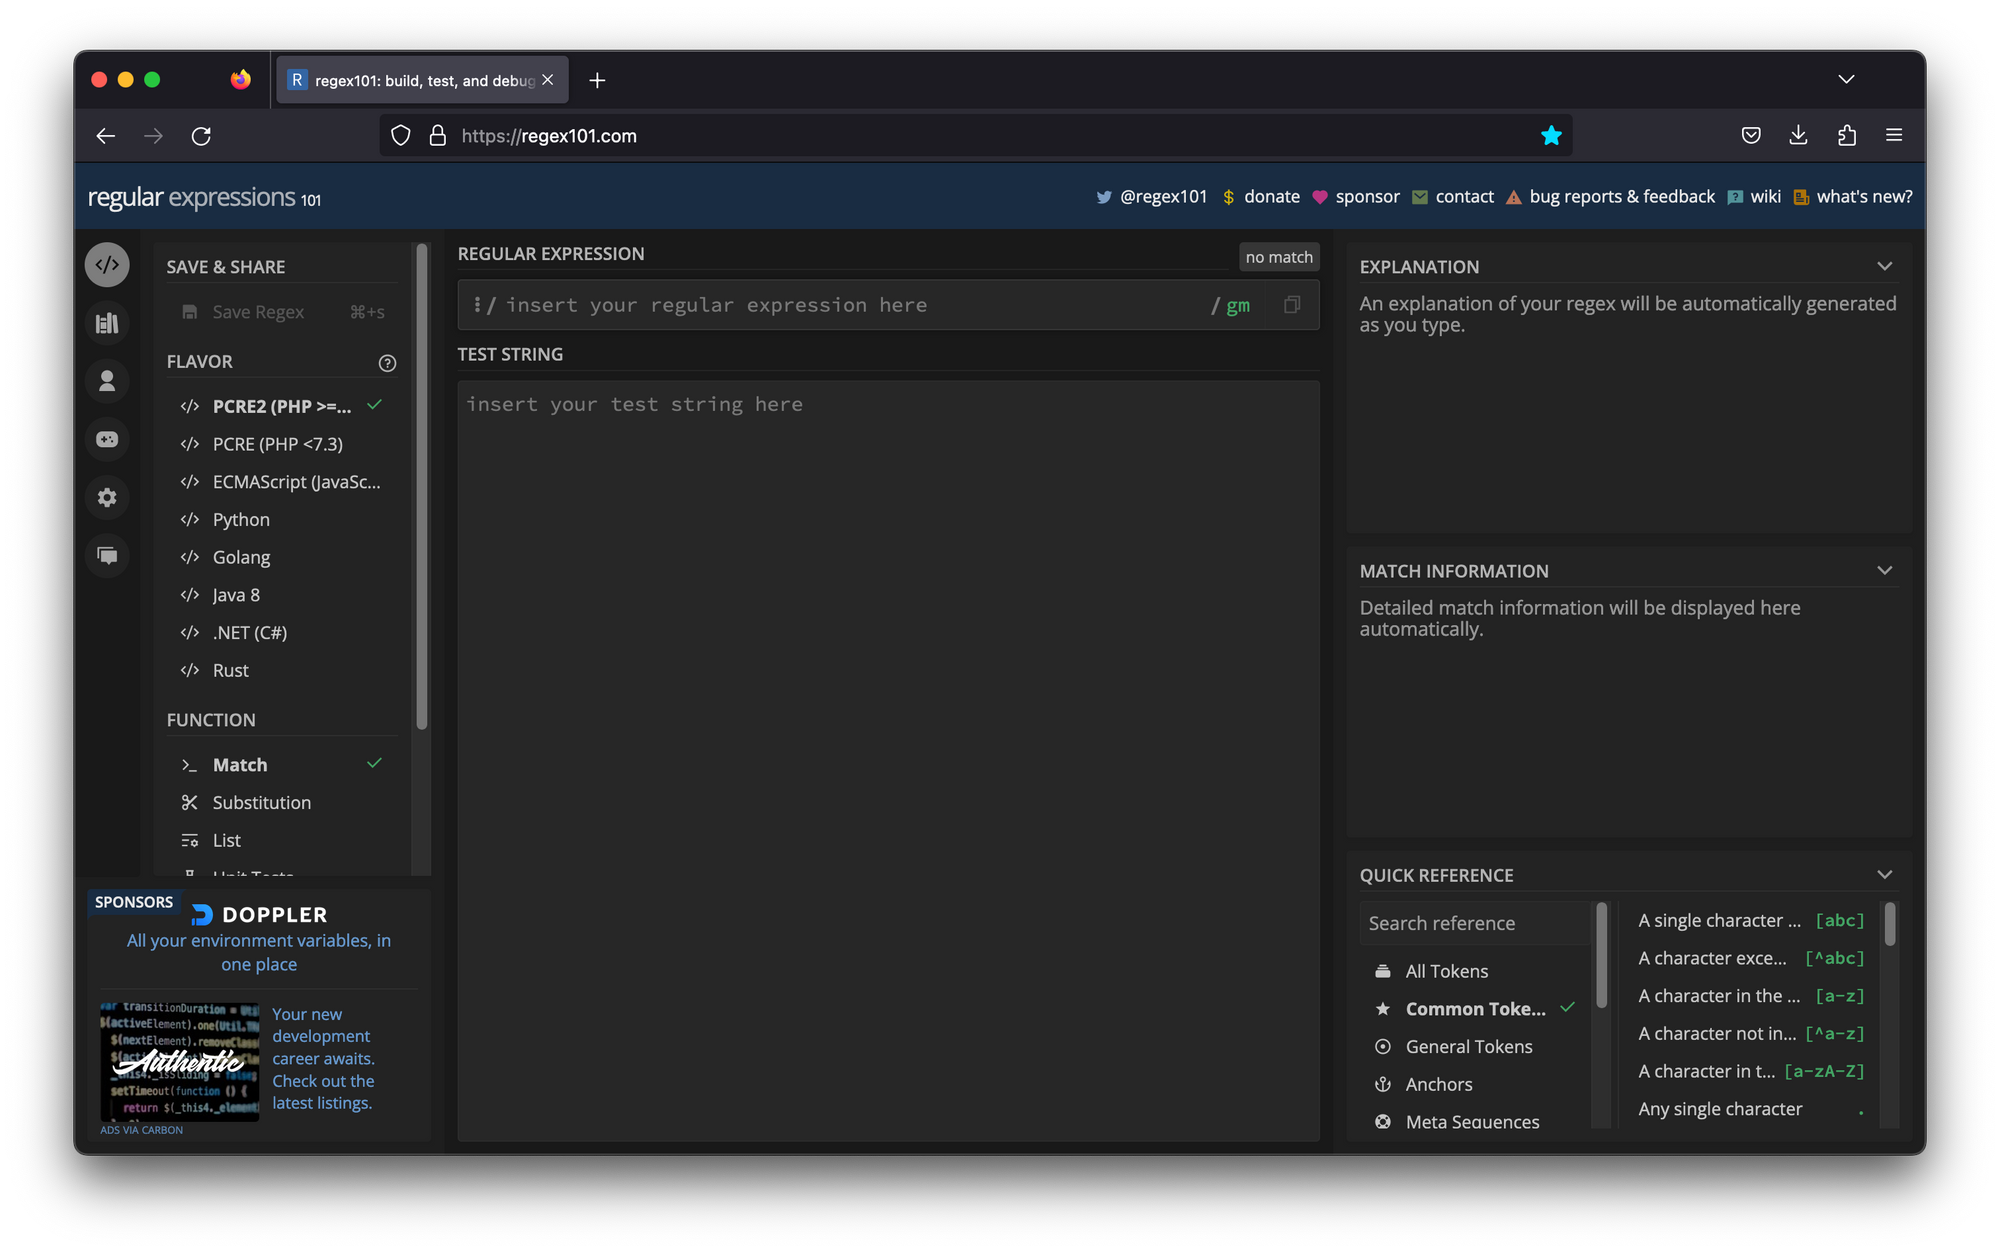This screenshot has height=1253, width=2000.
Task: Open the @regex101 Twitter link
Action: (x=1152, y=197)
